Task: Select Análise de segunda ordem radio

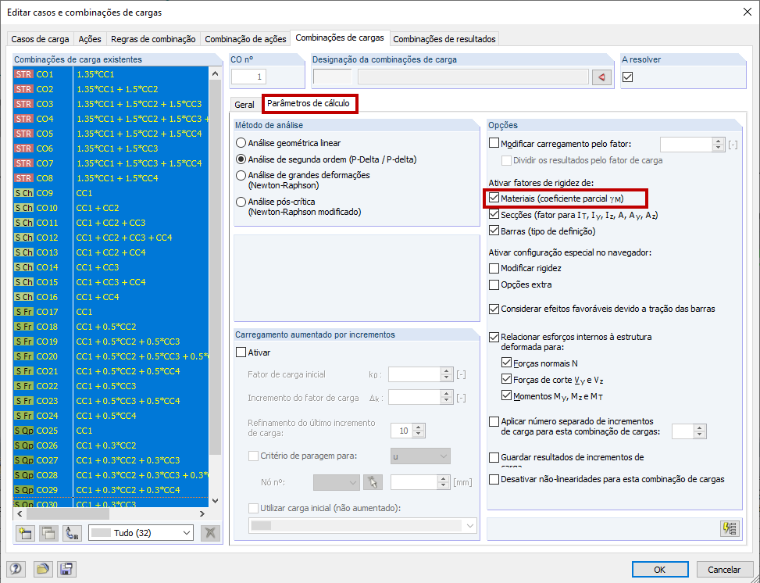Action: (x=240, y=159)
